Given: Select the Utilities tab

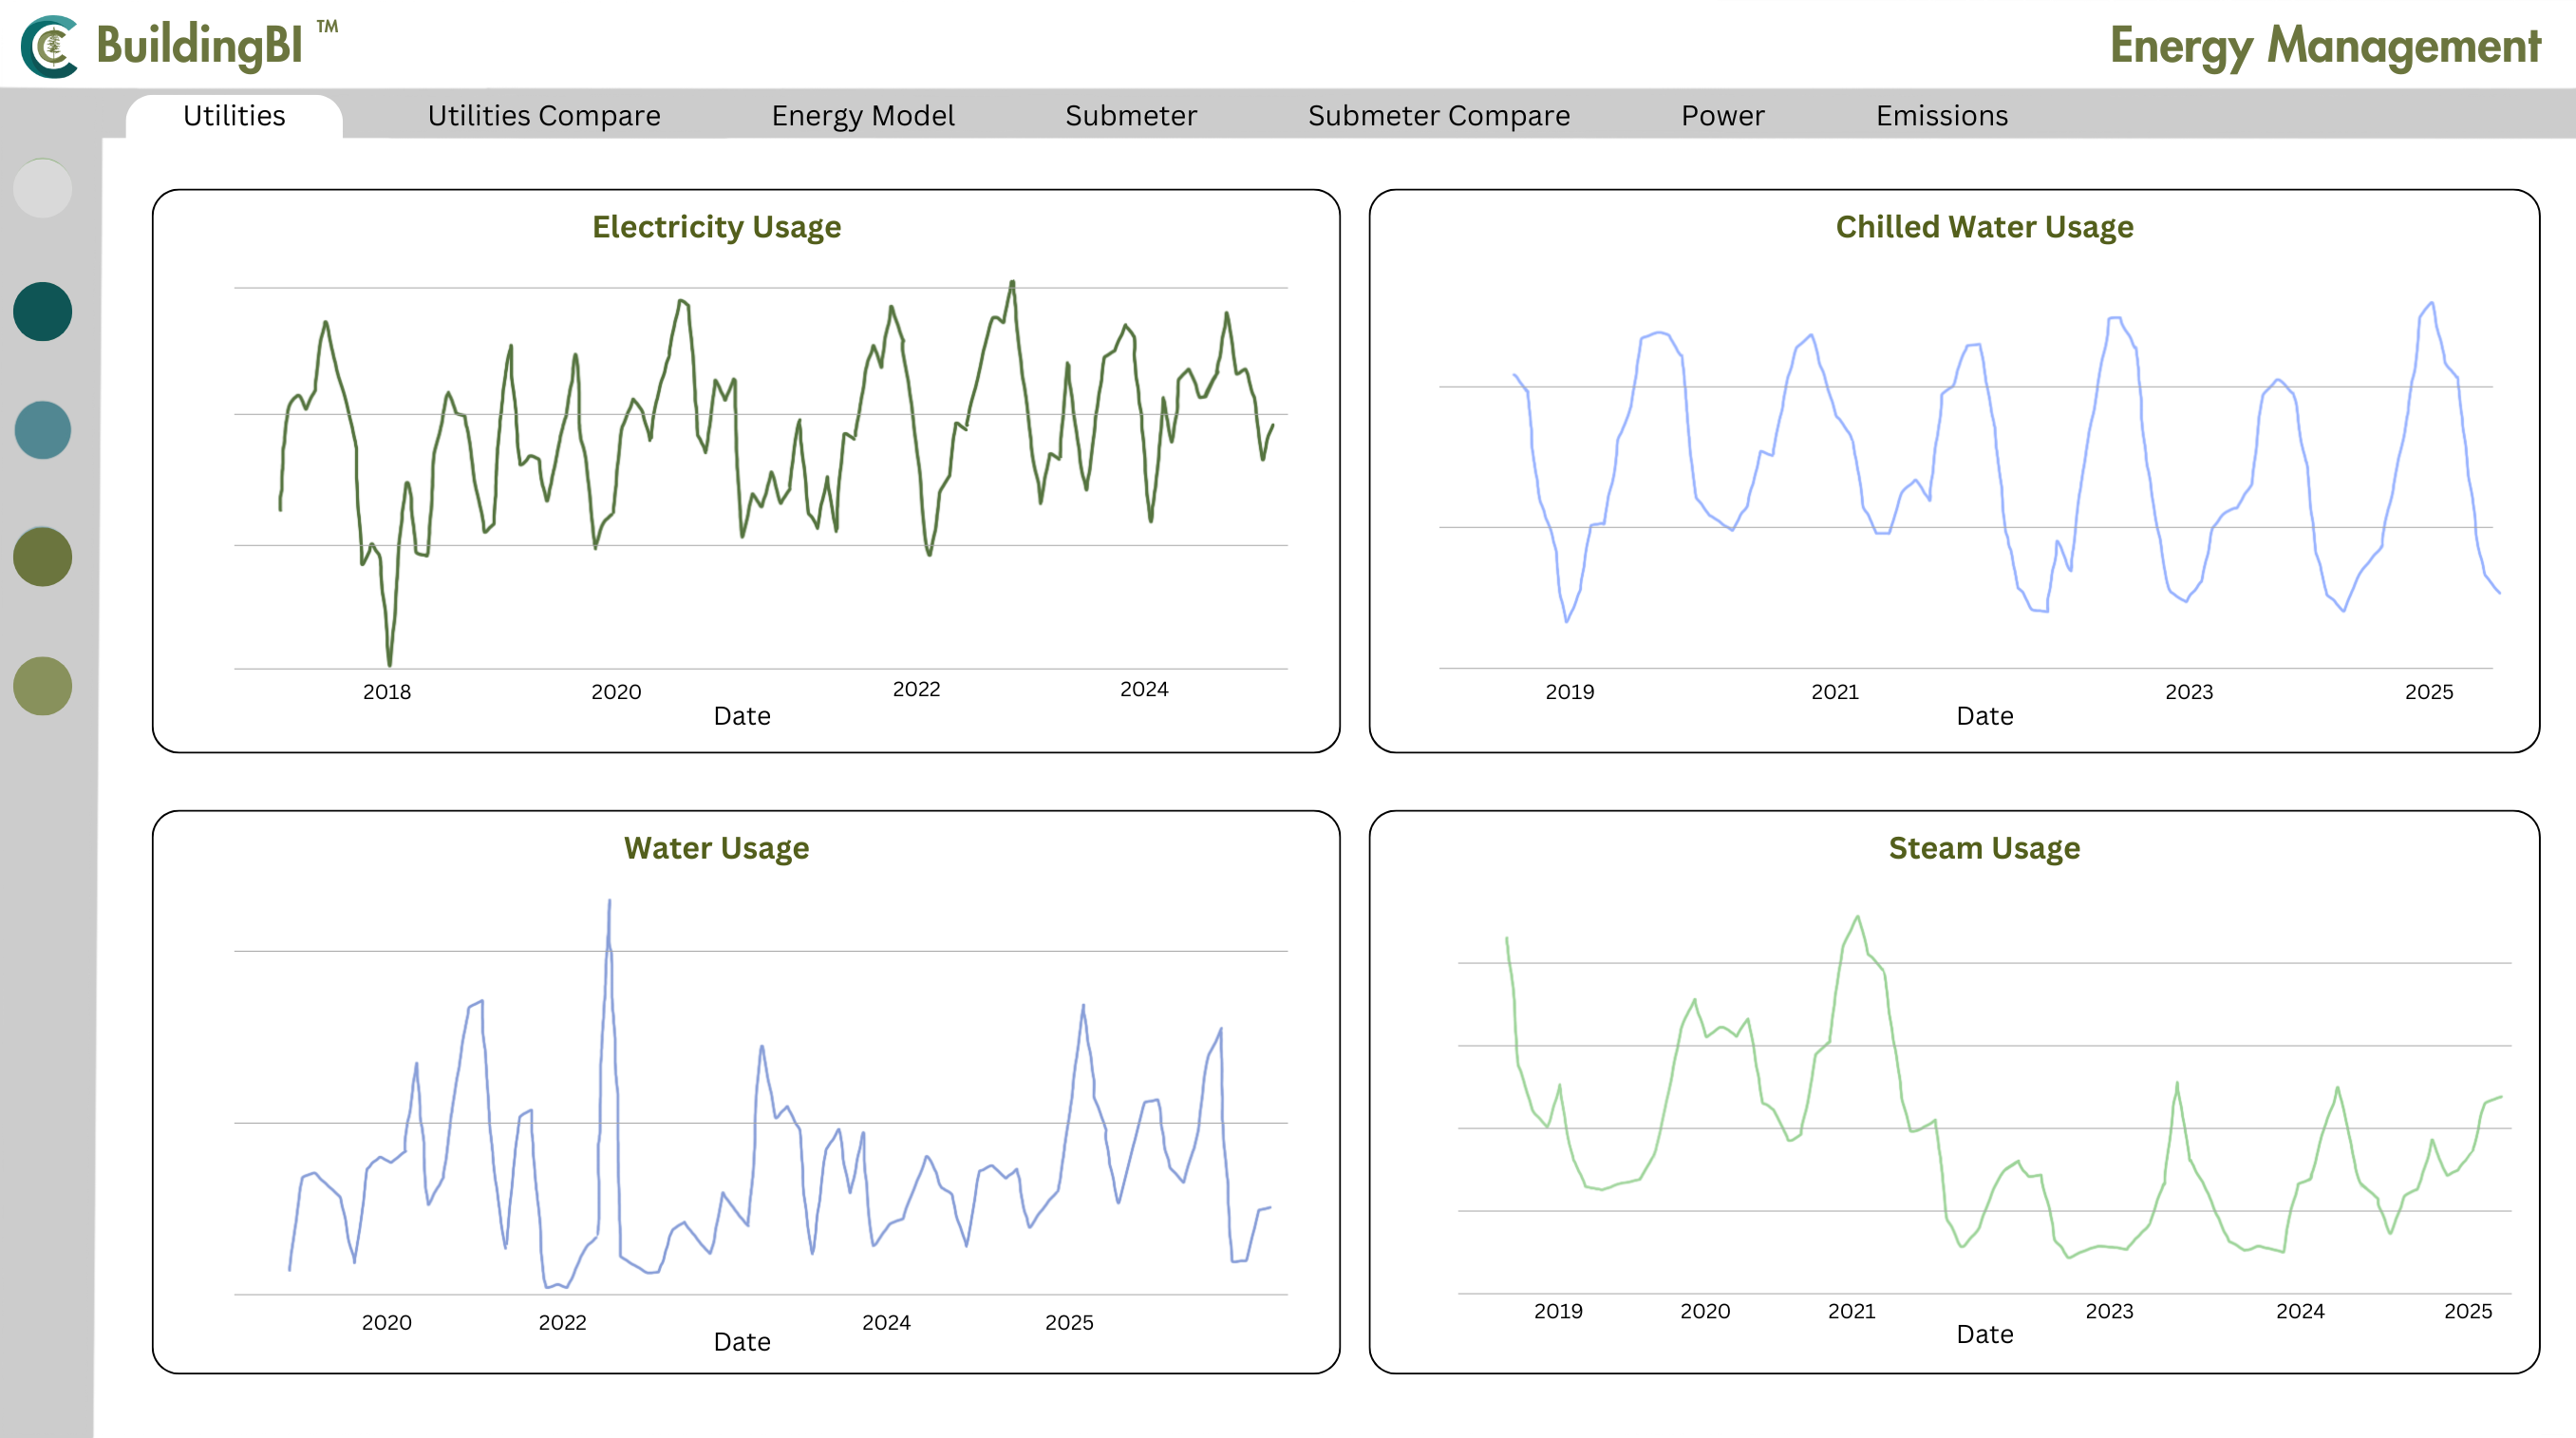Looking at the screenshot, I should point(234,116).
